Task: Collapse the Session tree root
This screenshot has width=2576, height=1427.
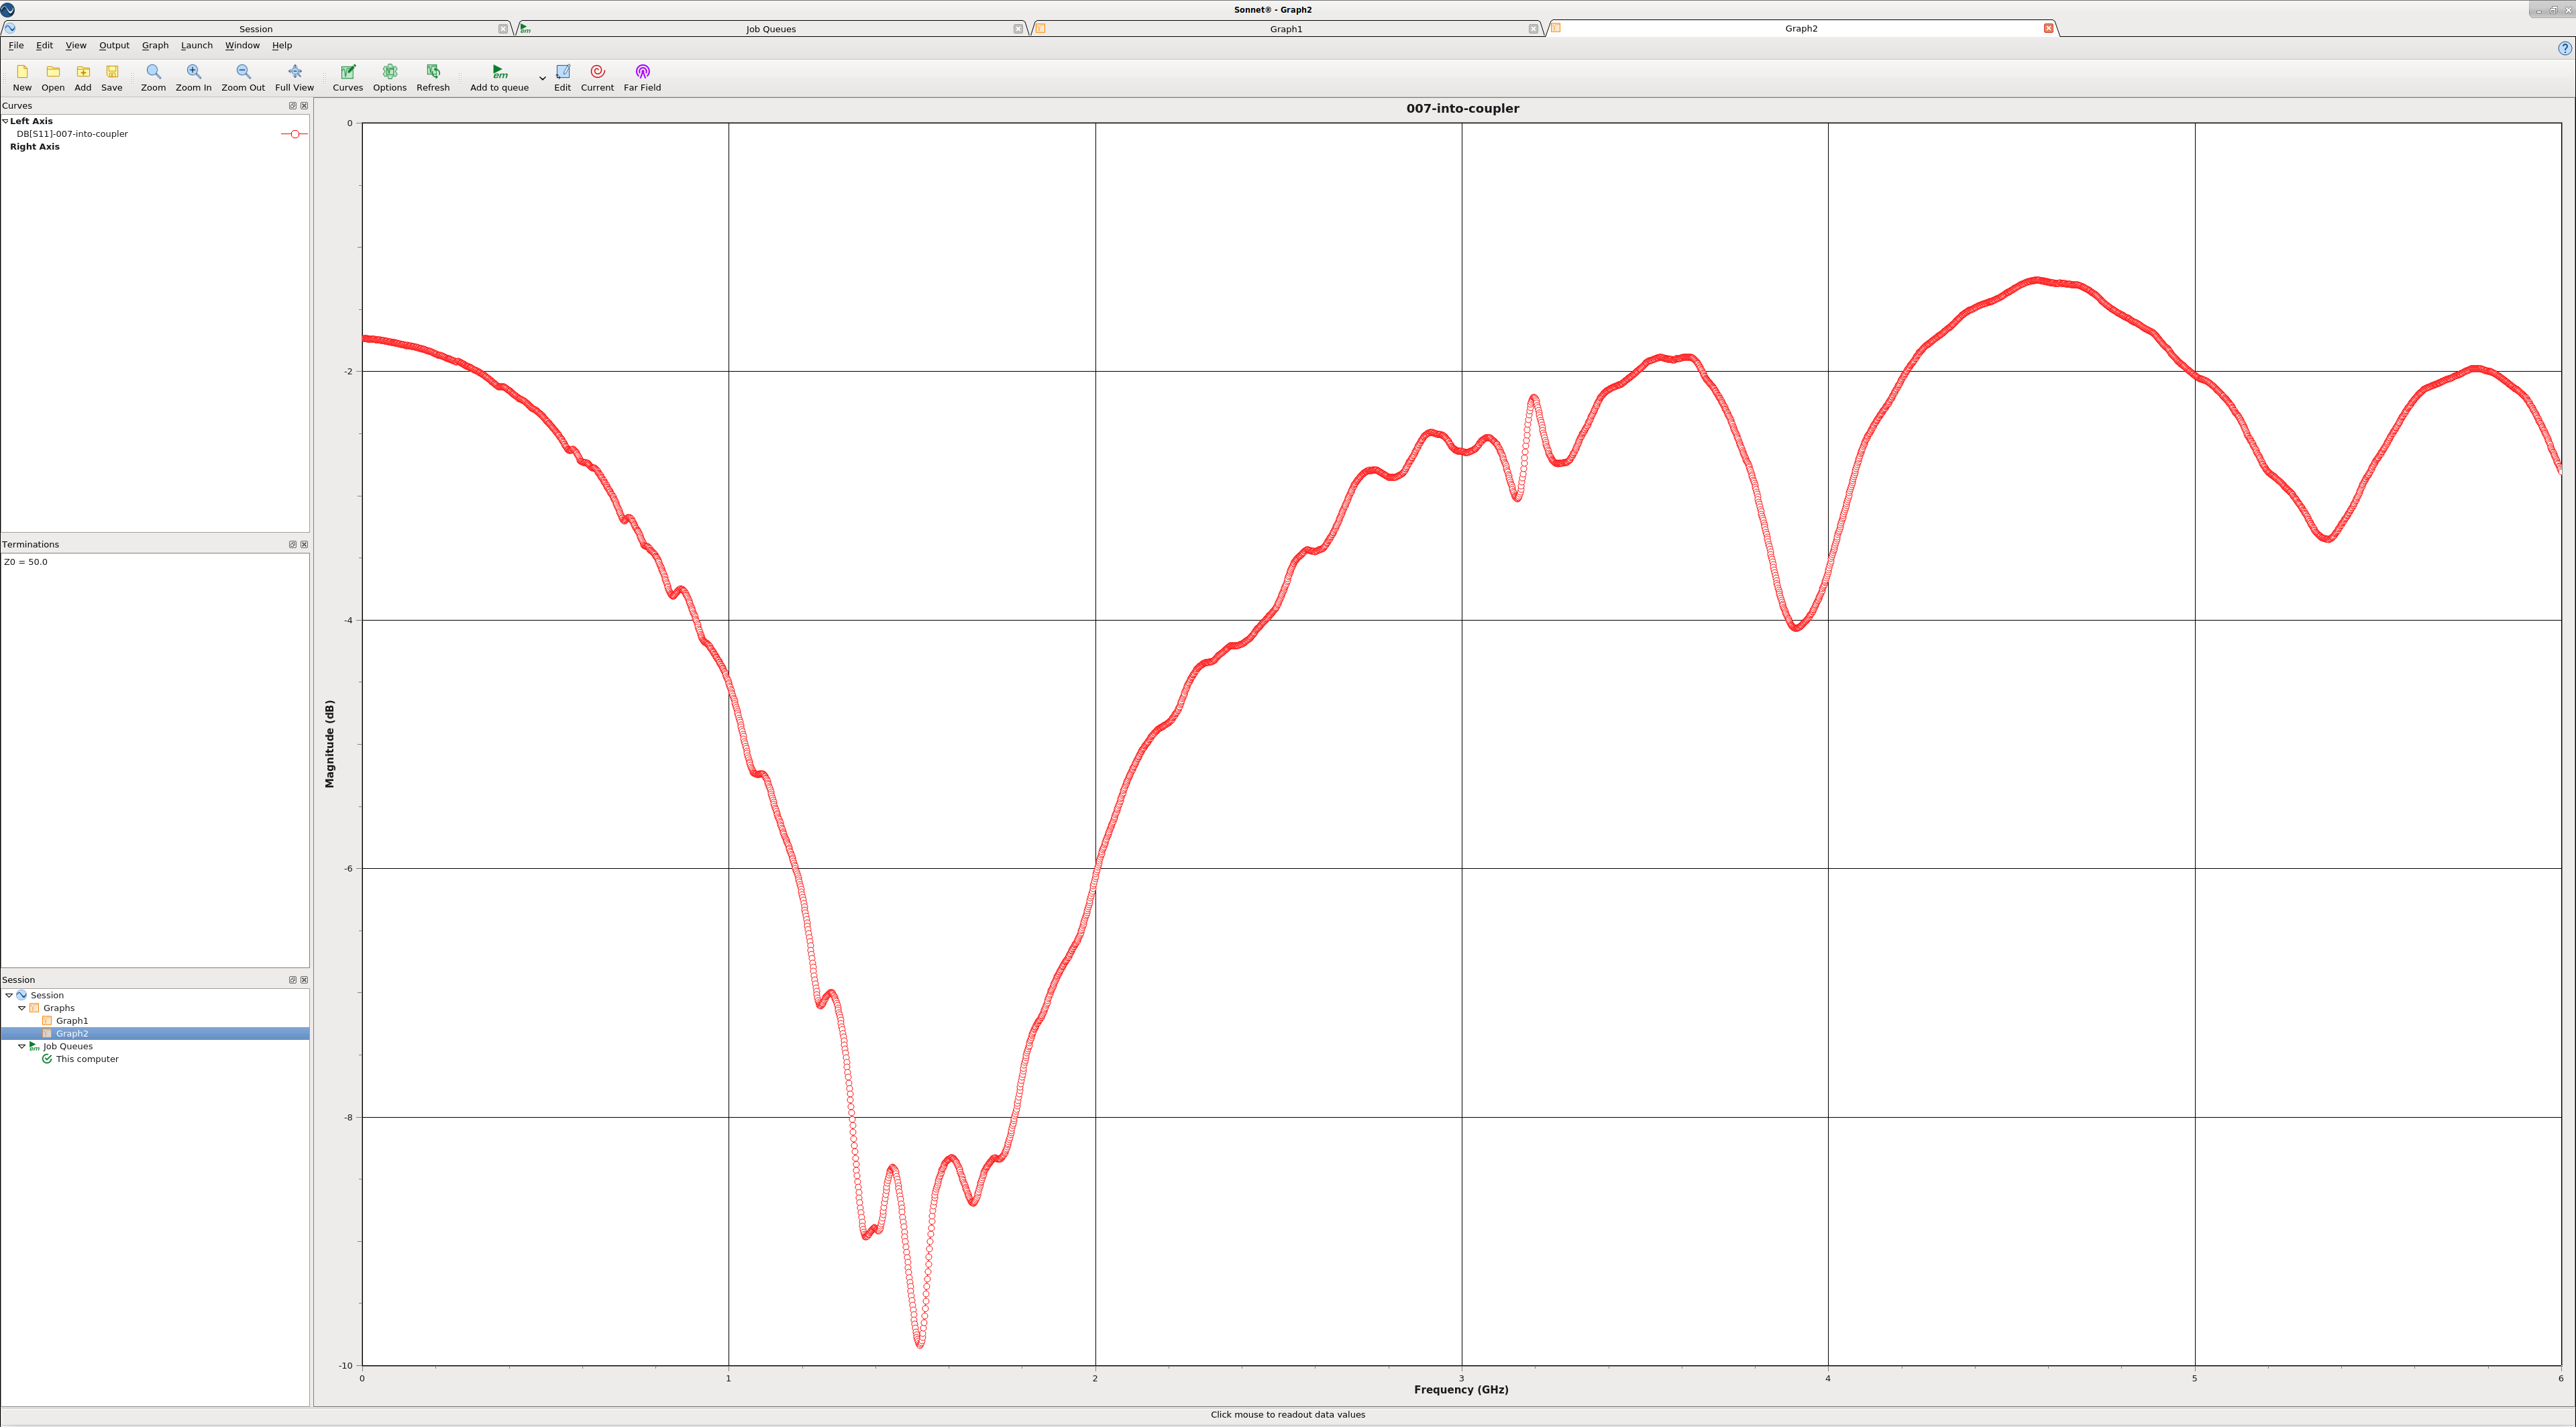Action: 9,996
